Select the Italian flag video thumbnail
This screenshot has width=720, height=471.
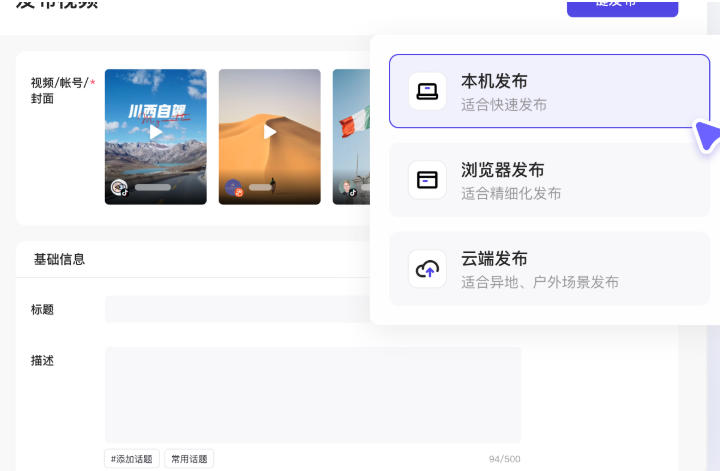pos(351,136)
